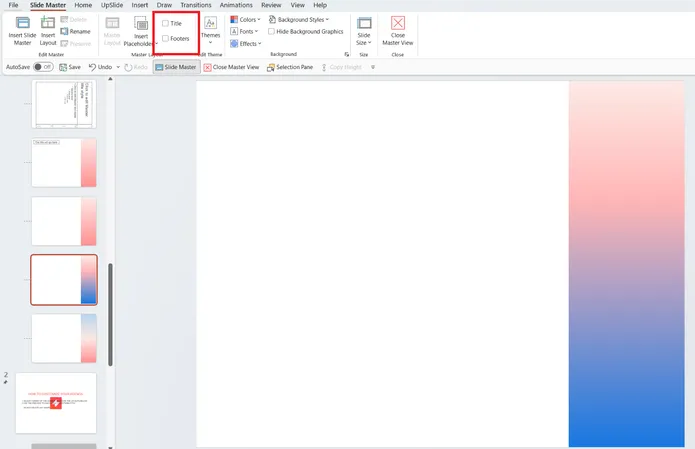Click thumbnail pane scrollbar handle

(110, 315)
